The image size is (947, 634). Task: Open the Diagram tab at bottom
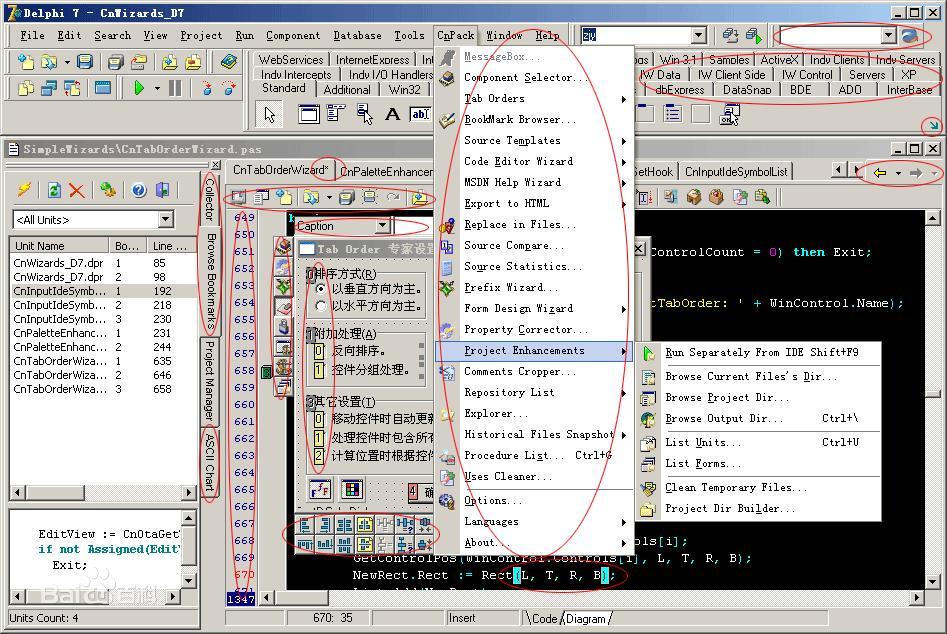pyautogui.click(x=586, y=618)
